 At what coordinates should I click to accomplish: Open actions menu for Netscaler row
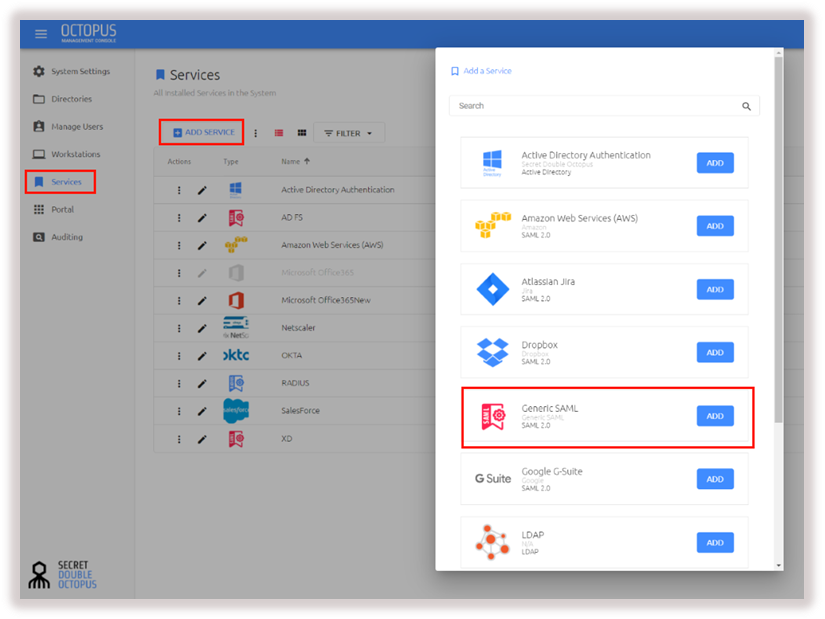point(179,328)
